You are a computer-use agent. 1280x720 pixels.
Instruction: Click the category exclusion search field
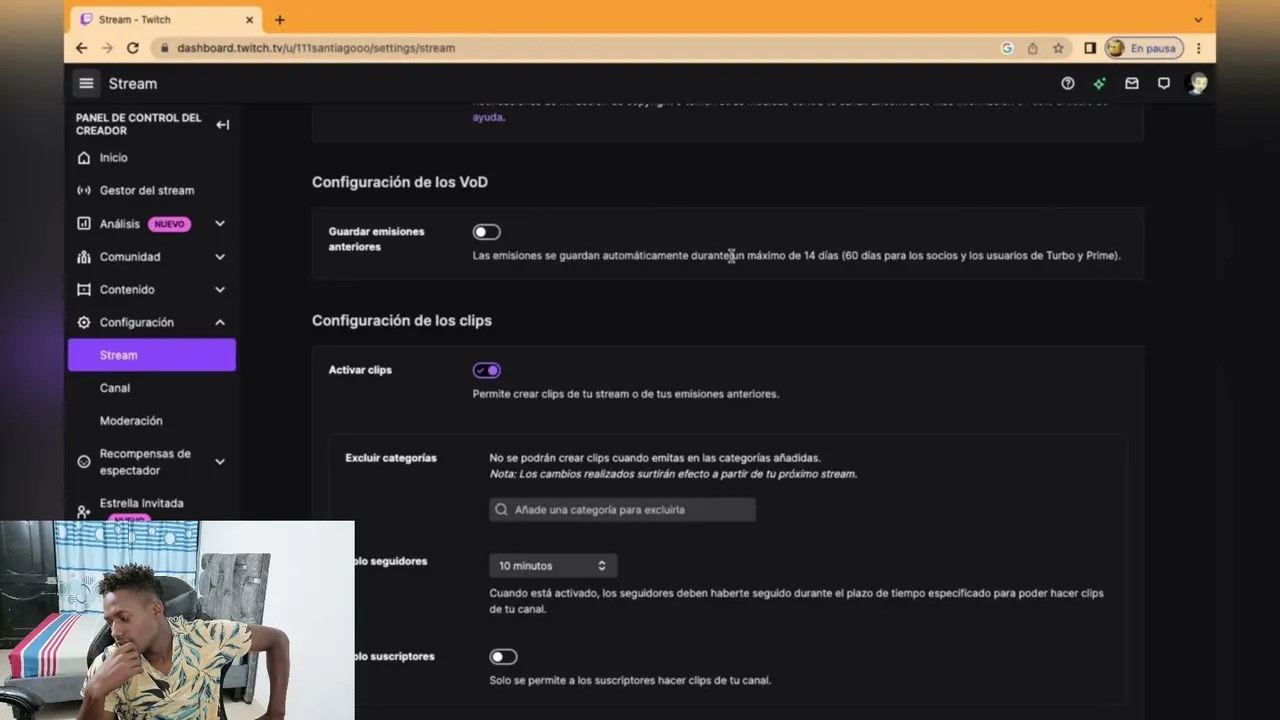tap(622, 510)
